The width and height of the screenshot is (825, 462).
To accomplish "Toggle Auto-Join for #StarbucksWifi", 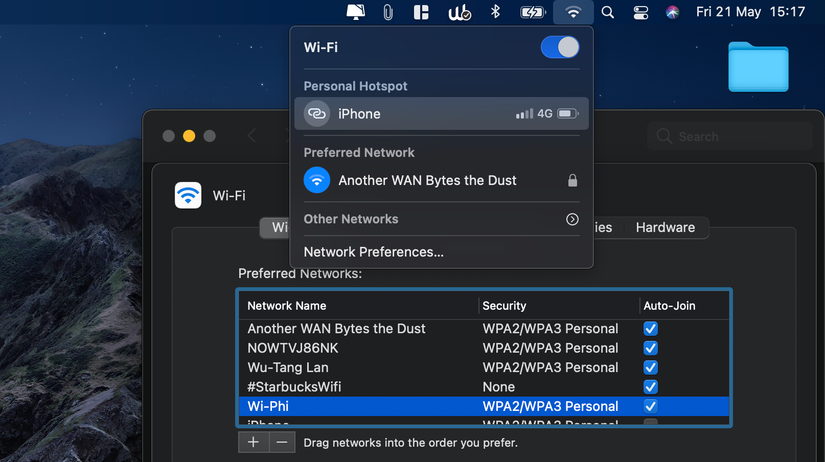I will (x=651, y=387).
